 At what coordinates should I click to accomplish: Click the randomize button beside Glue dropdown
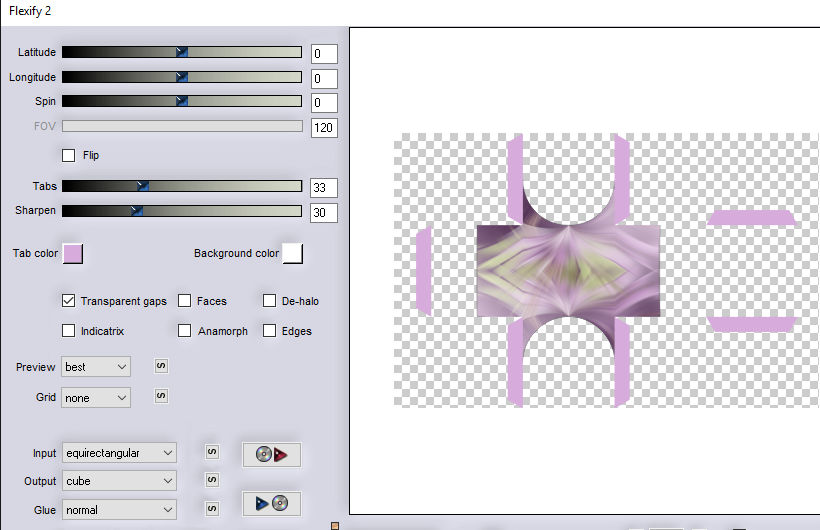212,508
